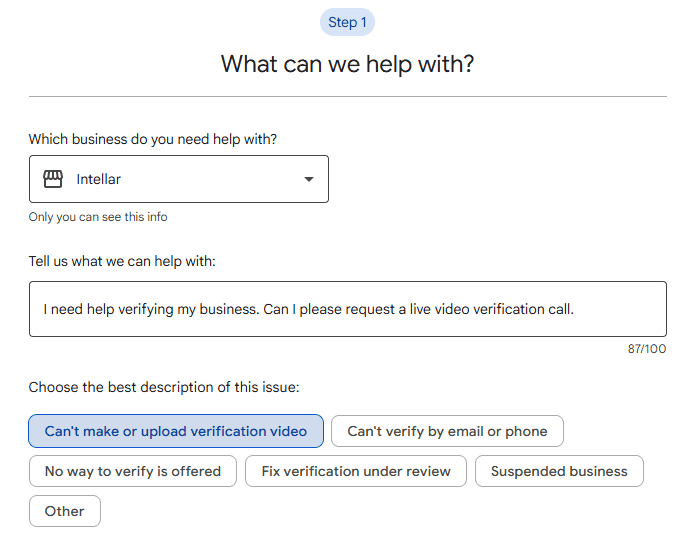Choose "Can't make or upload verification video"
This screenshot has width=693, height=537.
coord(176,431)
